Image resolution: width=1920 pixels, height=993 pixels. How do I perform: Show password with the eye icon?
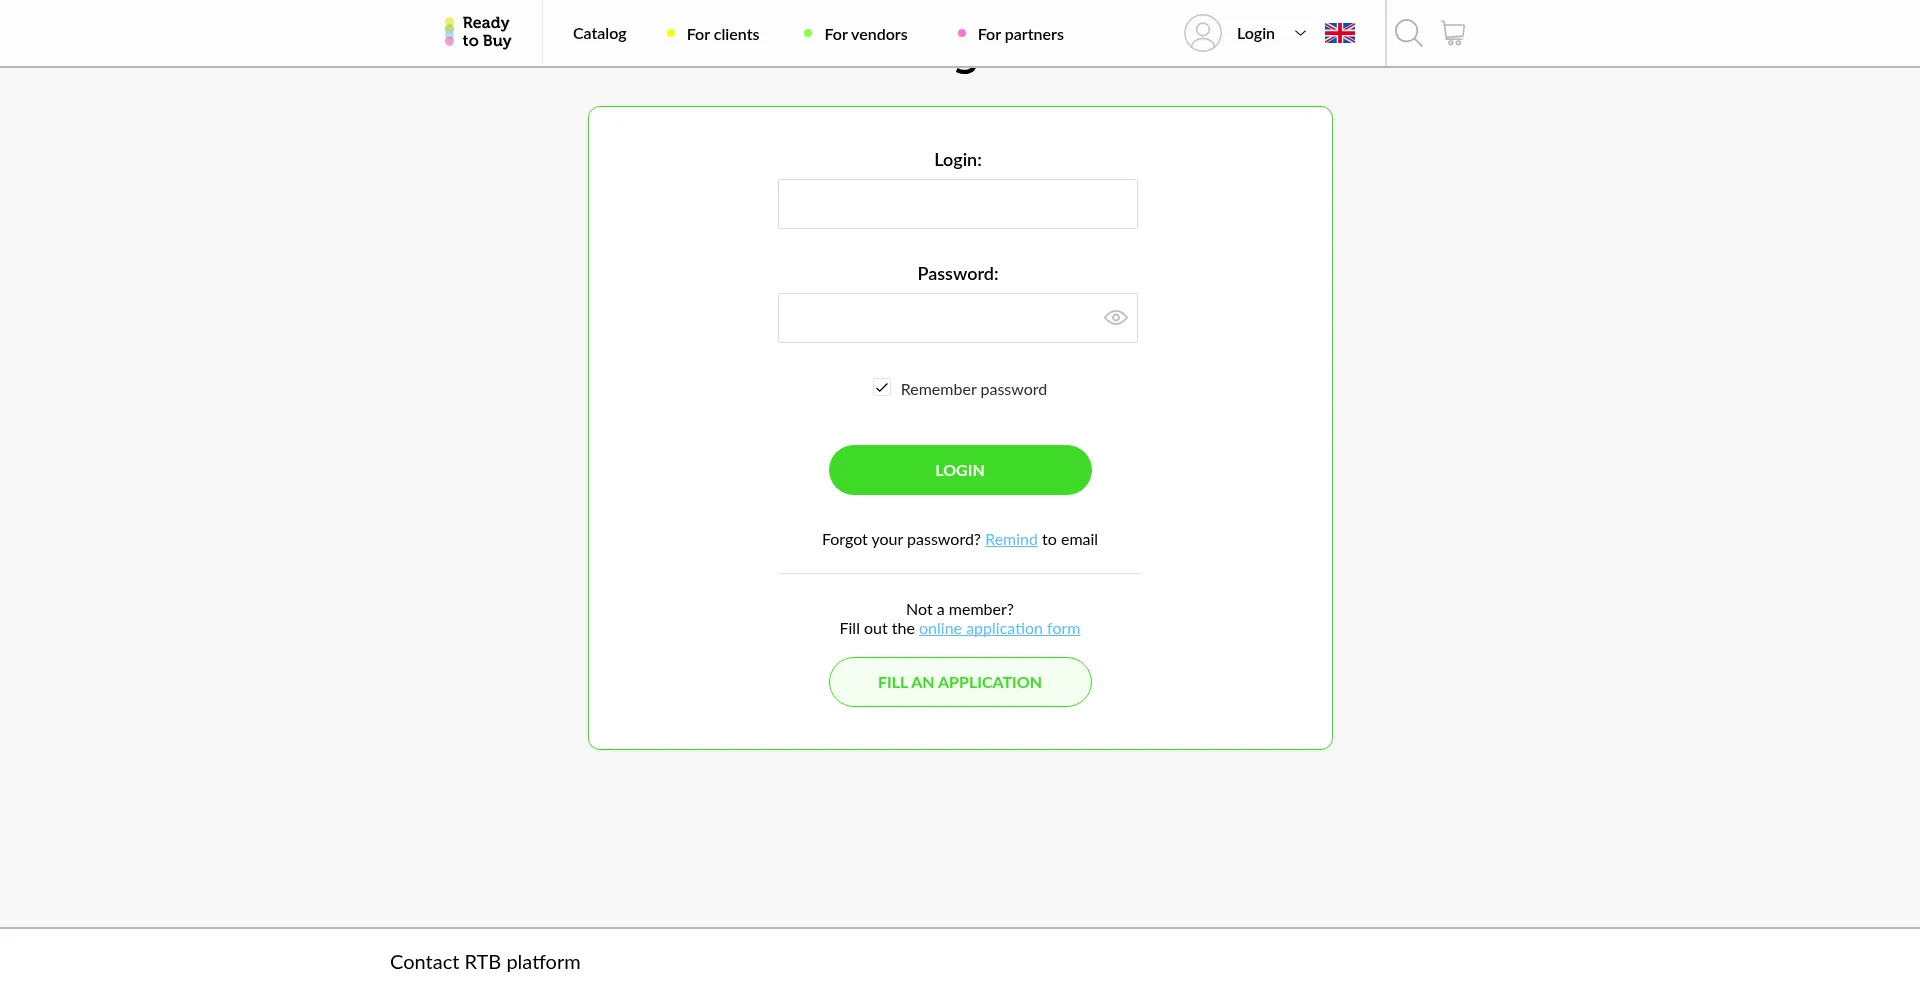[x=1115, y=318]
